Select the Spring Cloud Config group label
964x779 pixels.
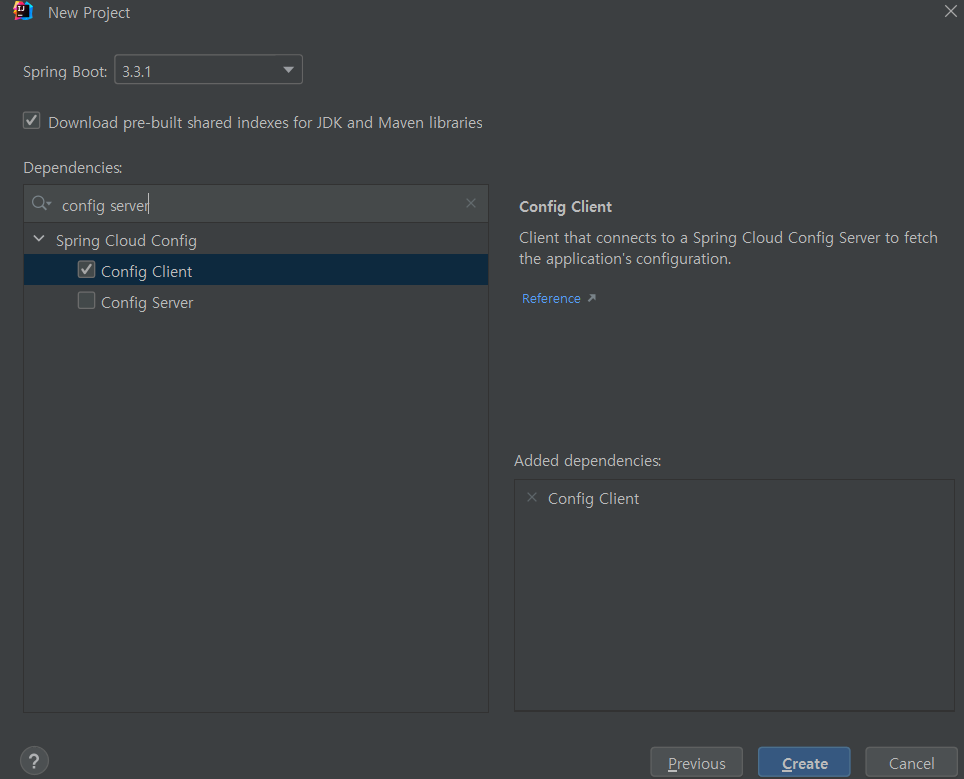pyautogui.click(x=126, y=240)
